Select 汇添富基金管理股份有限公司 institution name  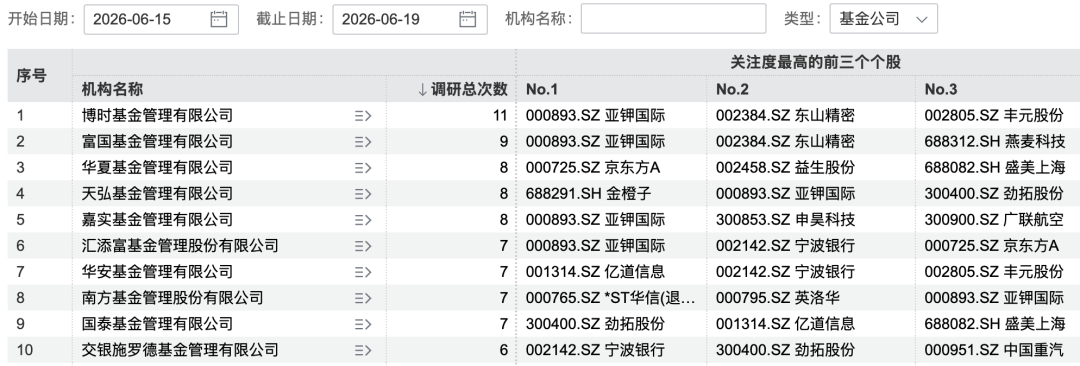180,246
